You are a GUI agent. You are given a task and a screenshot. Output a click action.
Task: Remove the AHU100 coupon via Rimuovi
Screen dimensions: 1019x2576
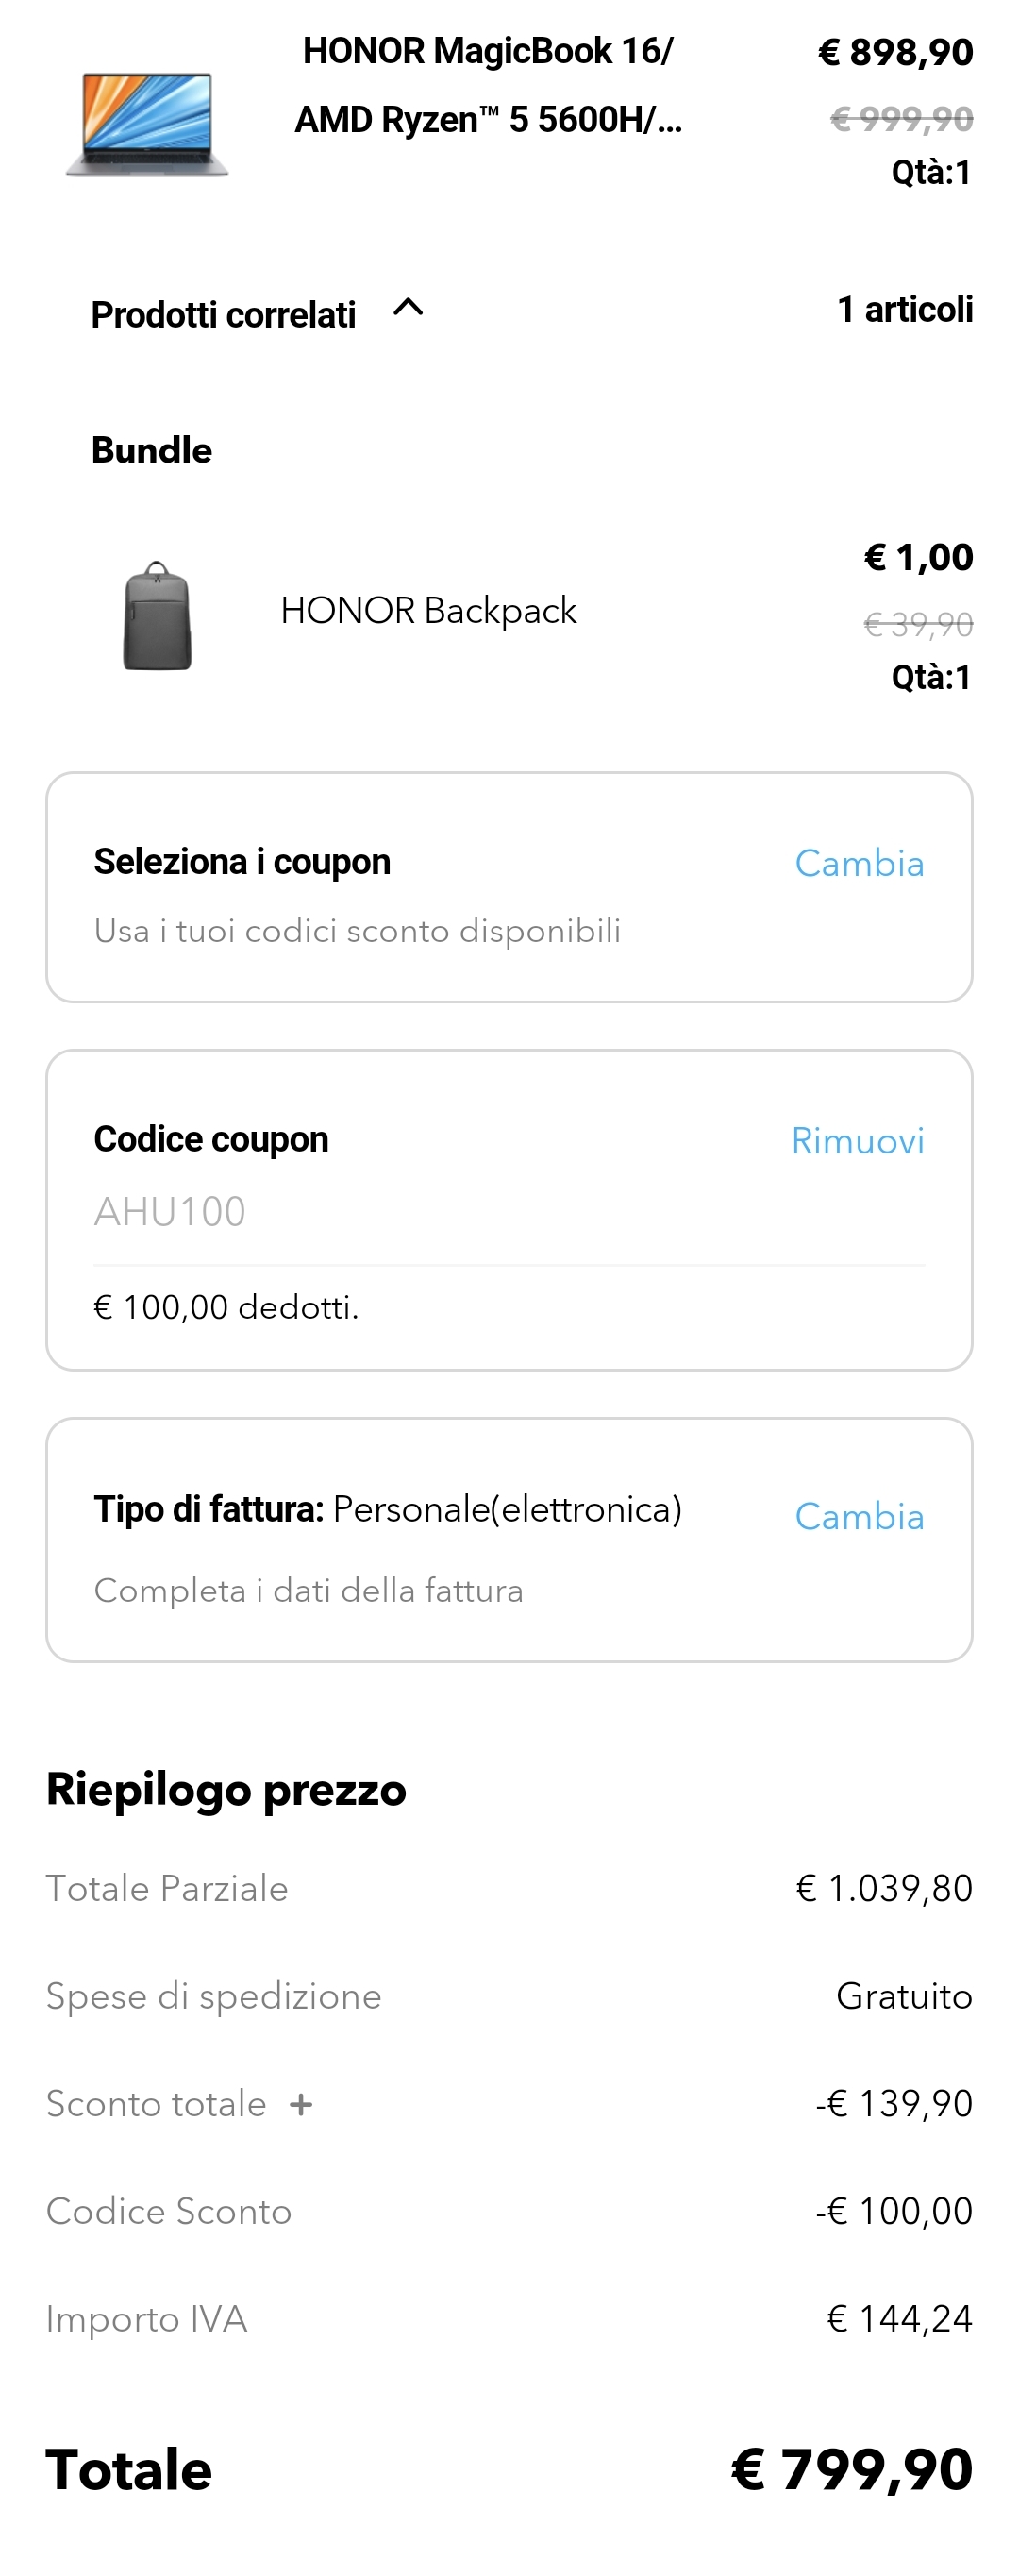(857, 1141)
